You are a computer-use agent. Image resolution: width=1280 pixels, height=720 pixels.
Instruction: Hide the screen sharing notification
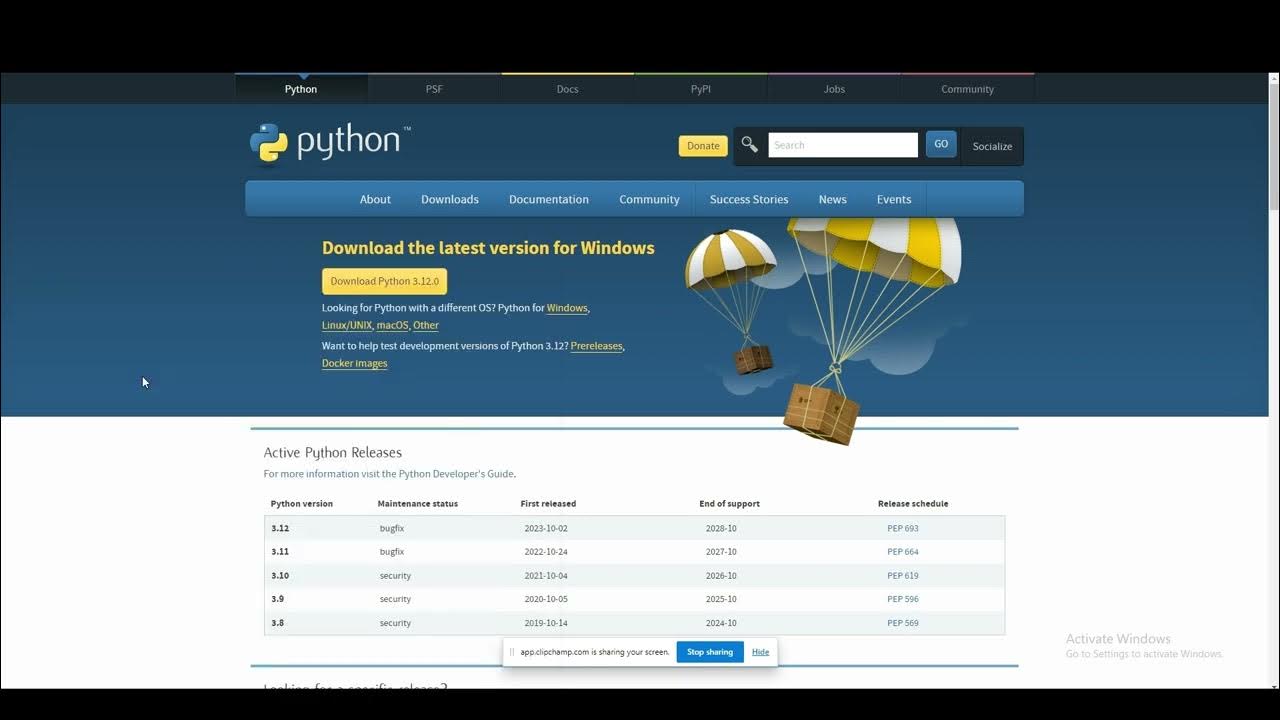761,652
